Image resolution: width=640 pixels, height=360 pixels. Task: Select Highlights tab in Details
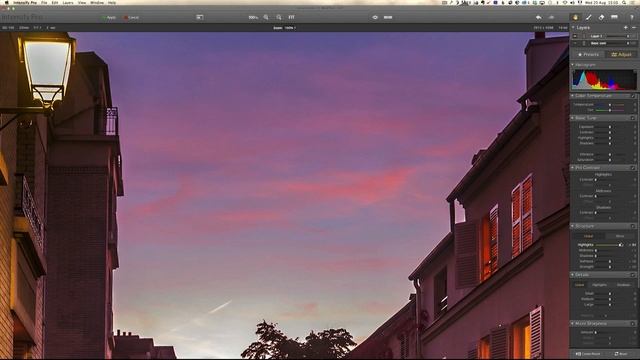[600, 285]
